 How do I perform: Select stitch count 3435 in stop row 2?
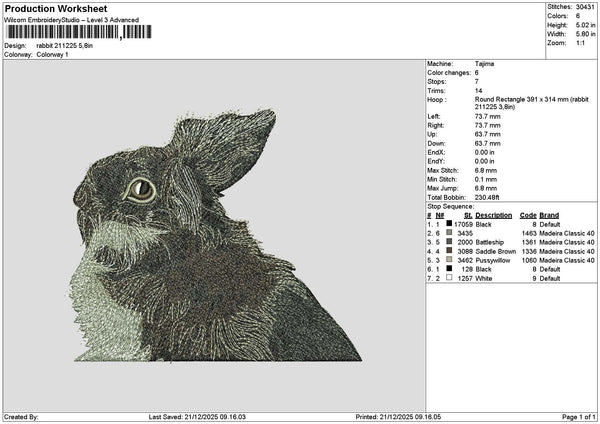(465, 233)
